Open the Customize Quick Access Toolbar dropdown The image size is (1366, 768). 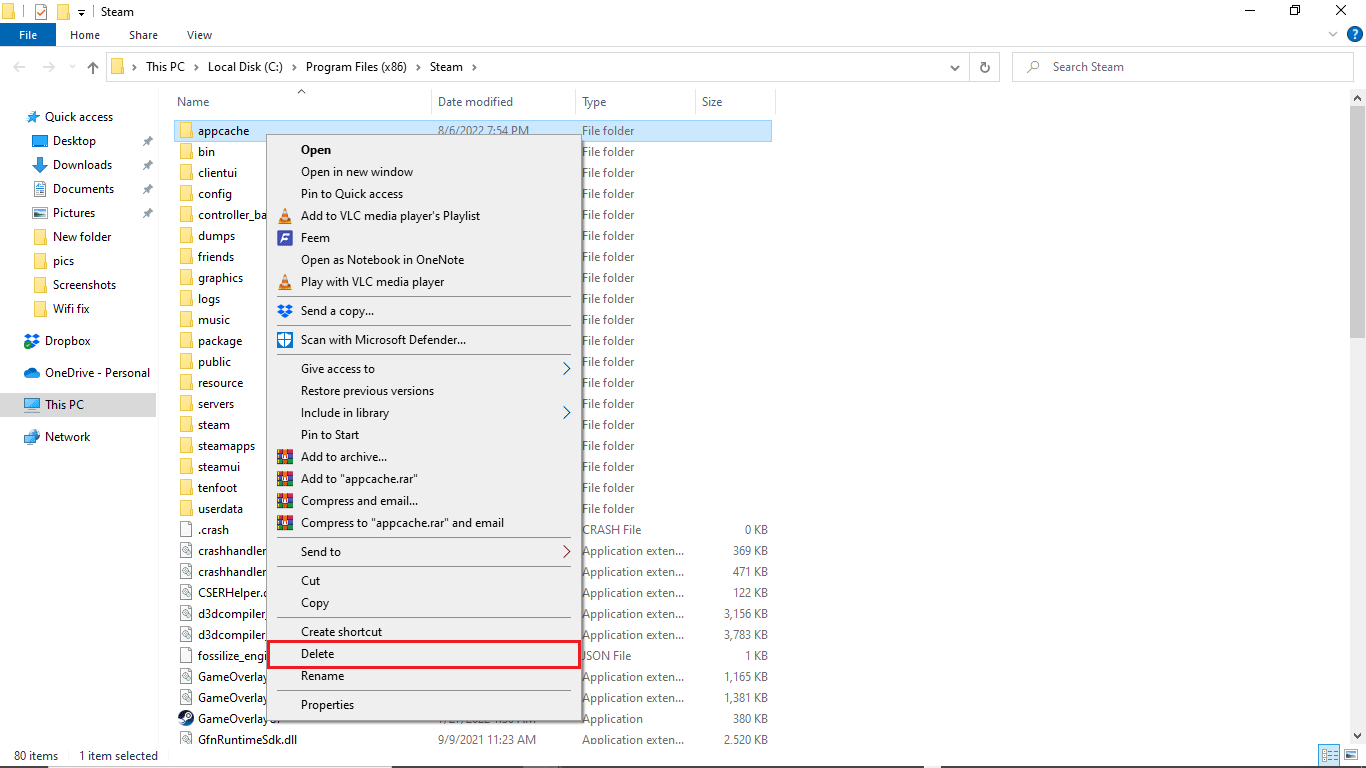(81, 13)
